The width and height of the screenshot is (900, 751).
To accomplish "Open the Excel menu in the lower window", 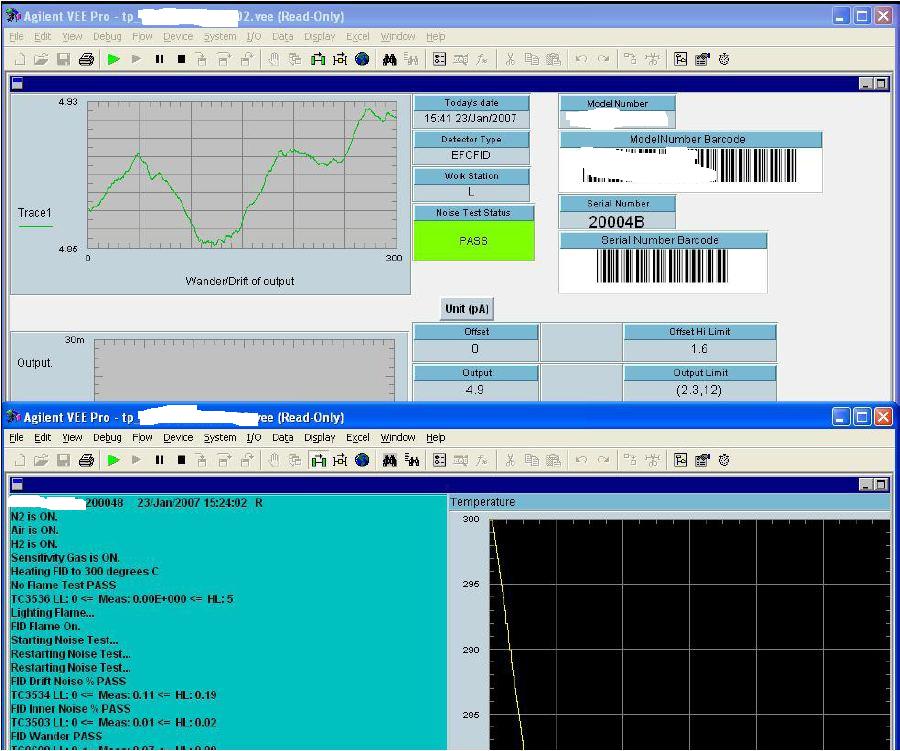I will coord(357,438).
